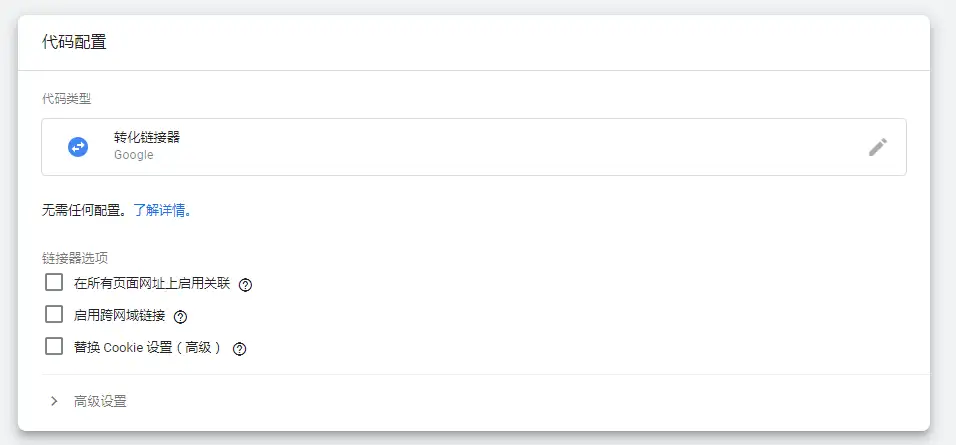Screen dimensions: 956x445
Task: Click the 链接器选项 section label
Action: pos(75,258)
